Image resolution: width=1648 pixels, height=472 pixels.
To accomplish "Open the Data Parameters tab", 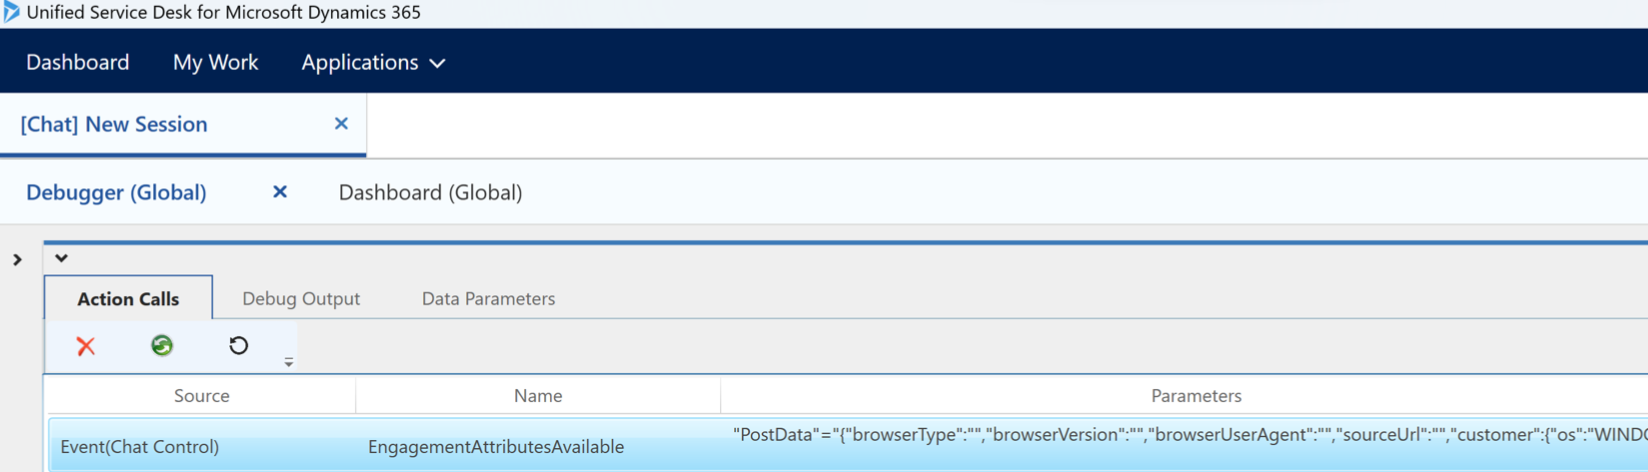I will pos(488,298).
